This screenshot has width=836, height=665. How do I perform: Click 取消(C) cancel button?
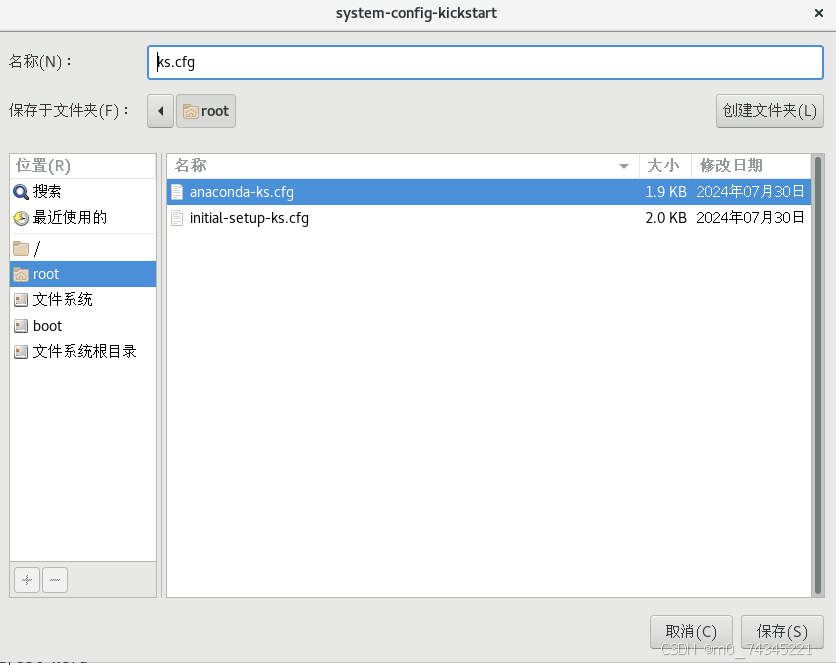click(x=691, y=632)
